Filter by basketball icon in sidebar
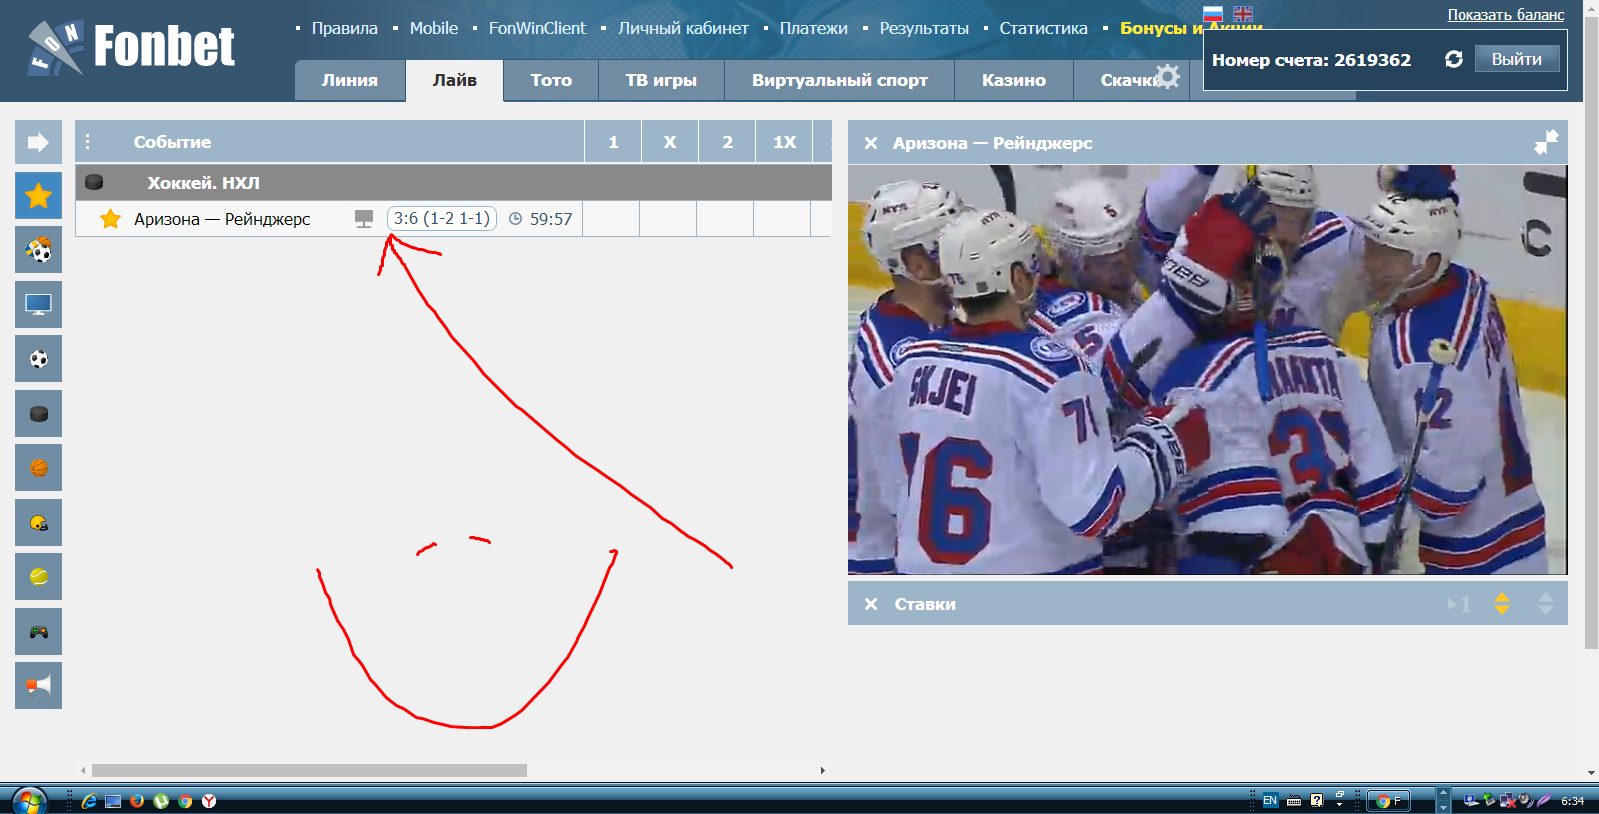Image resolution: width=1599 pixels, height=814 pixels. pyautogui.click(x=38, y=468)
